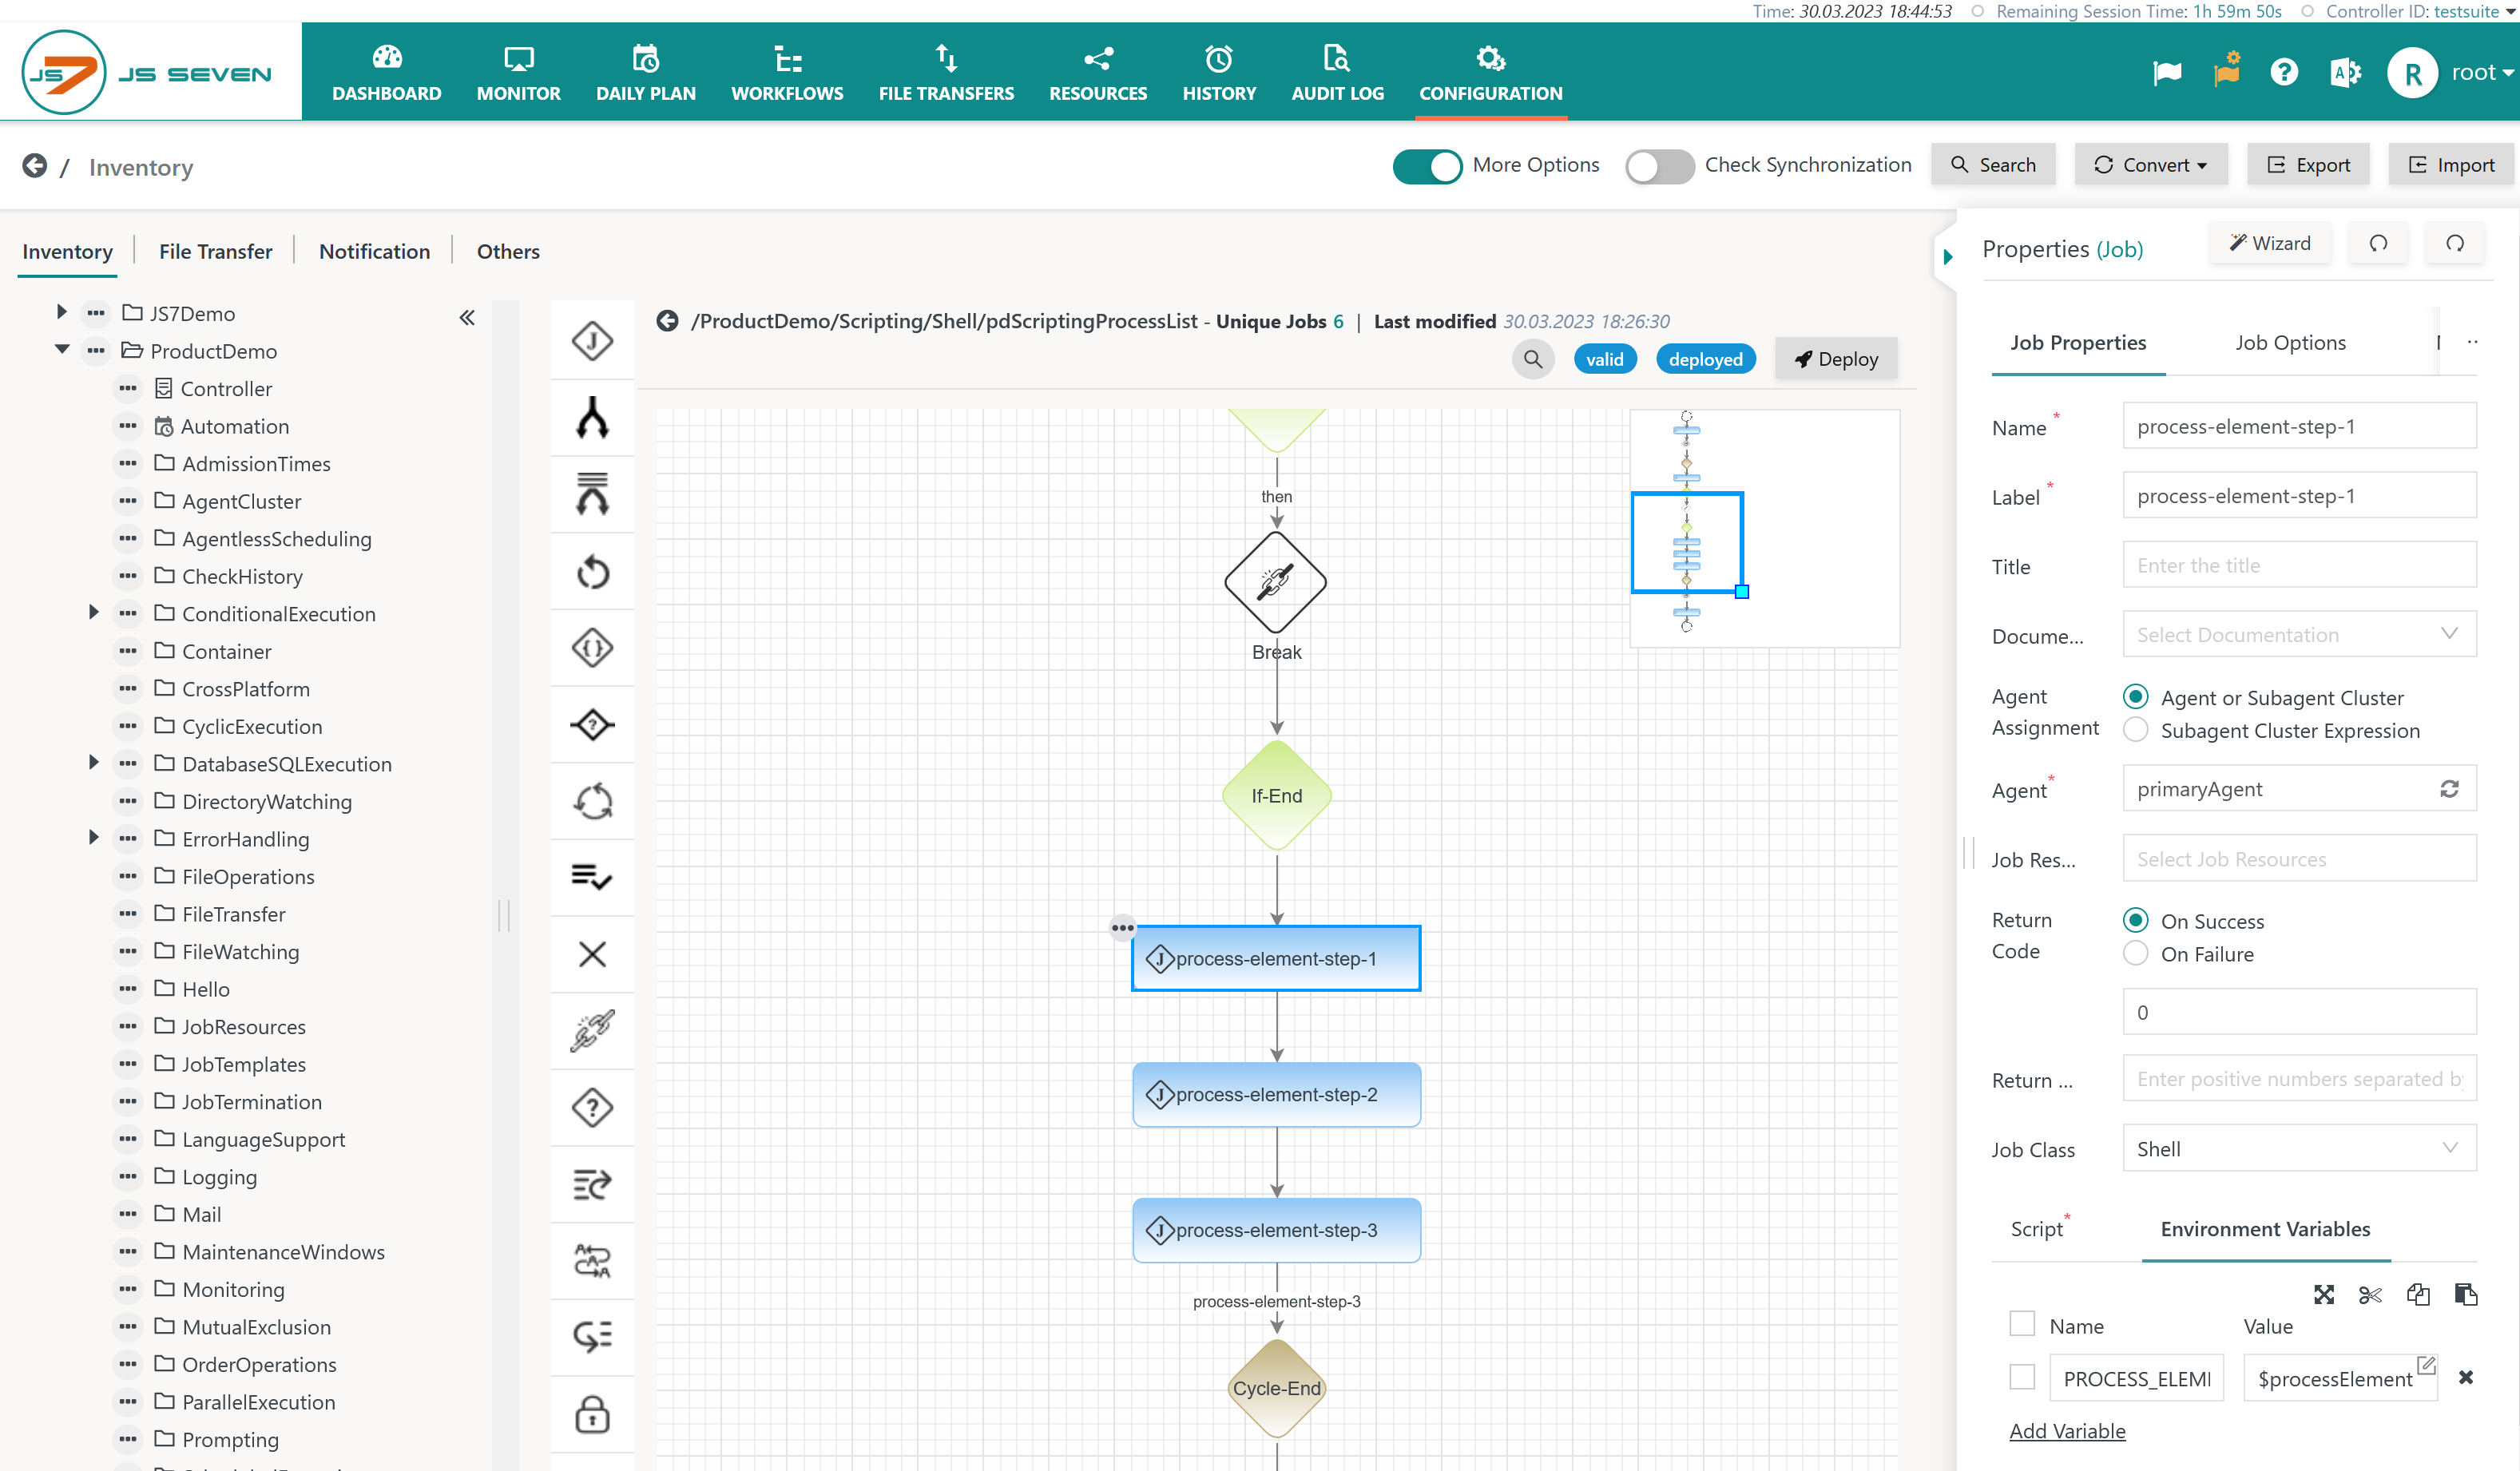Collapse the inventory tree panel
2520x1471 pixels.
pyautogui.click(x=467, y=318)
